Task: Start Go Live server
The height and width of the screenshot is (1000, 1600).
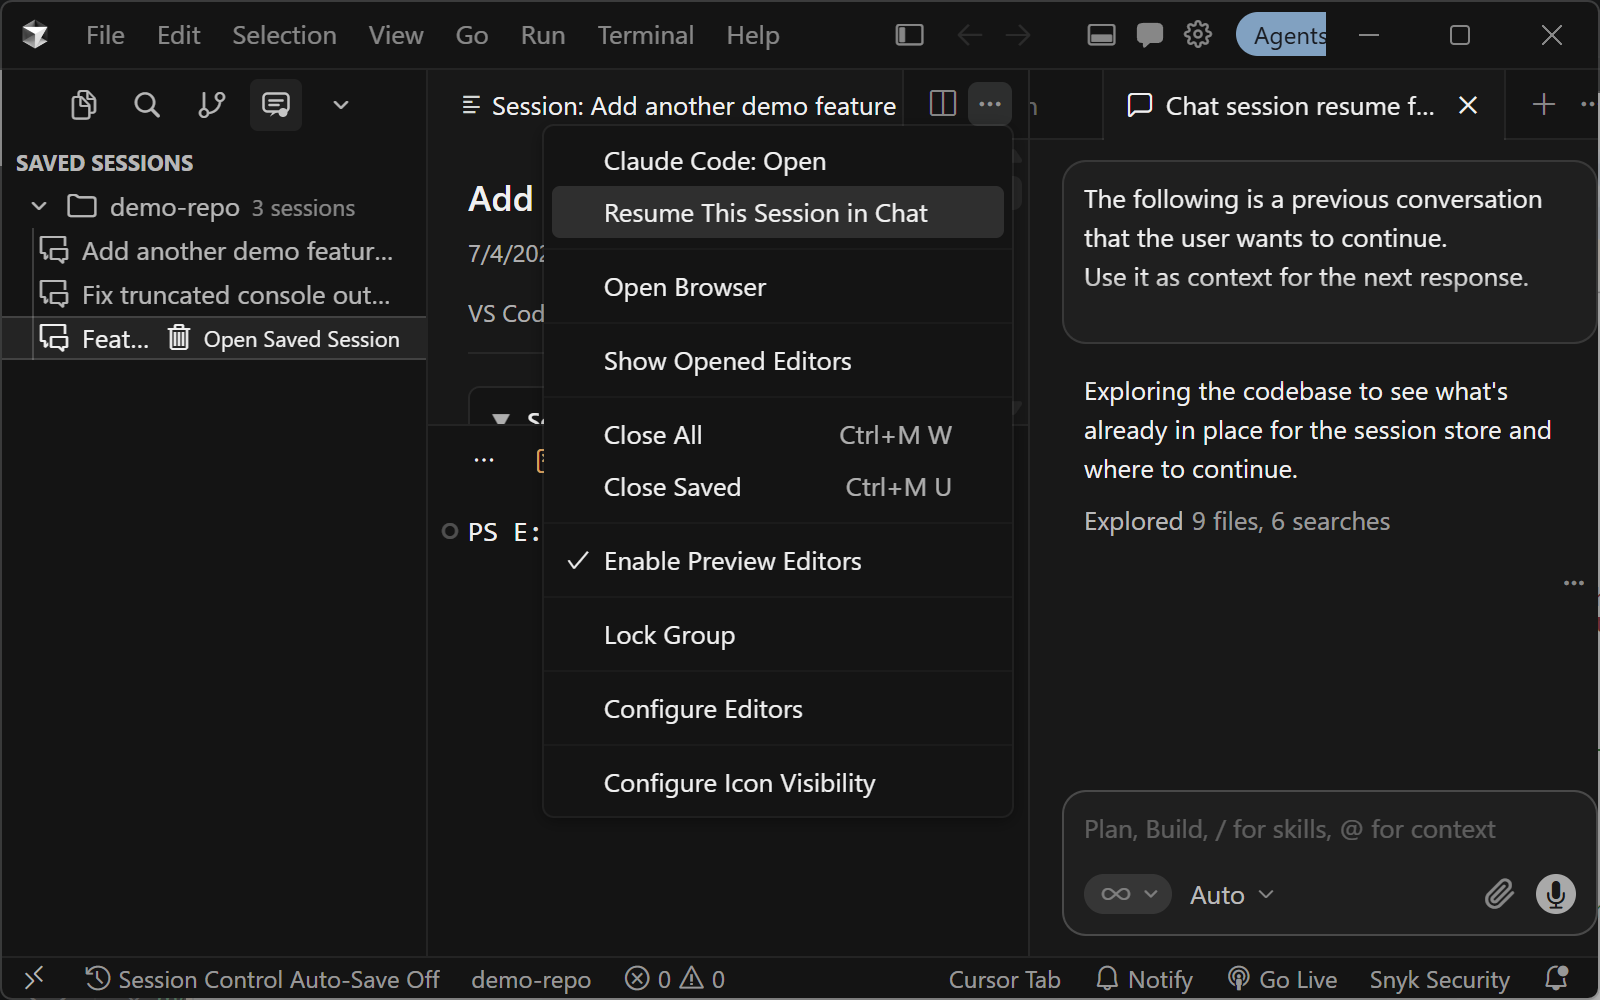Action: (x=1283, y=979)
